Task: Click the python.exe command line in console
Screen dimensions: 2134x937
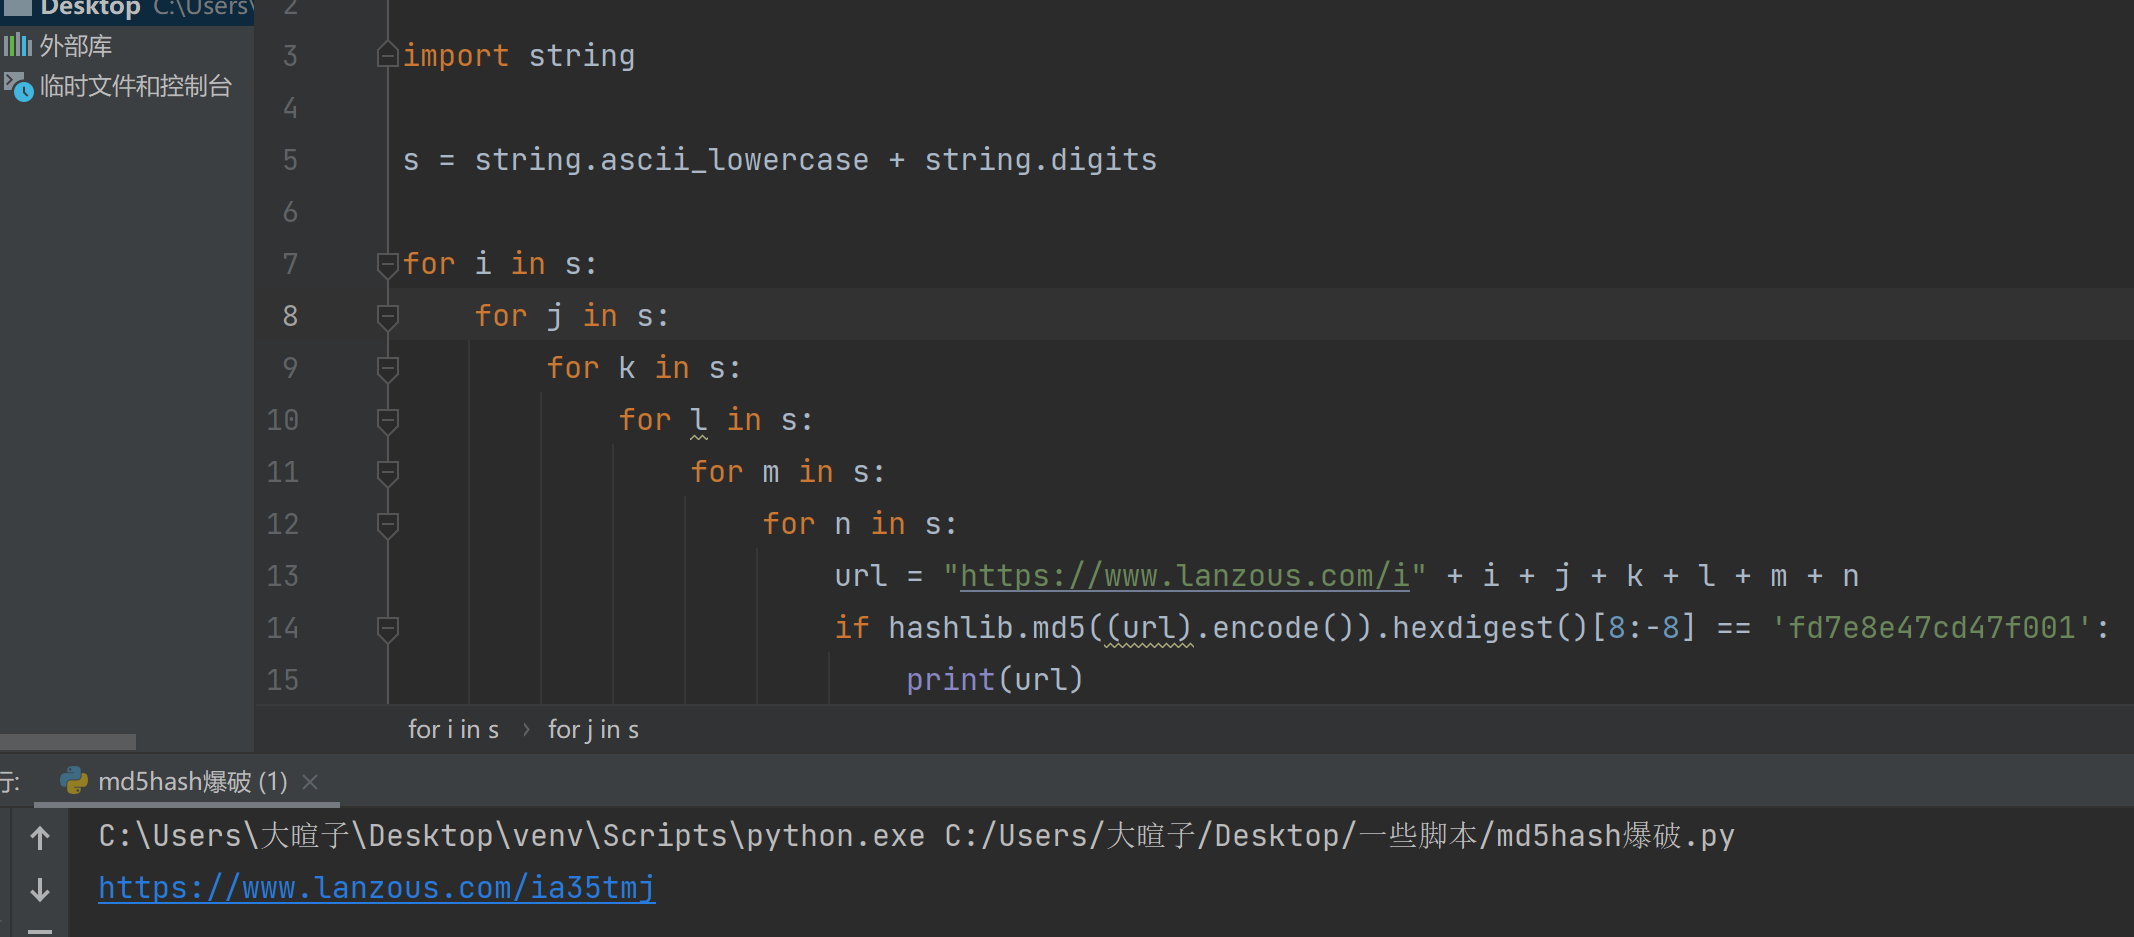Action: [916, 836]
